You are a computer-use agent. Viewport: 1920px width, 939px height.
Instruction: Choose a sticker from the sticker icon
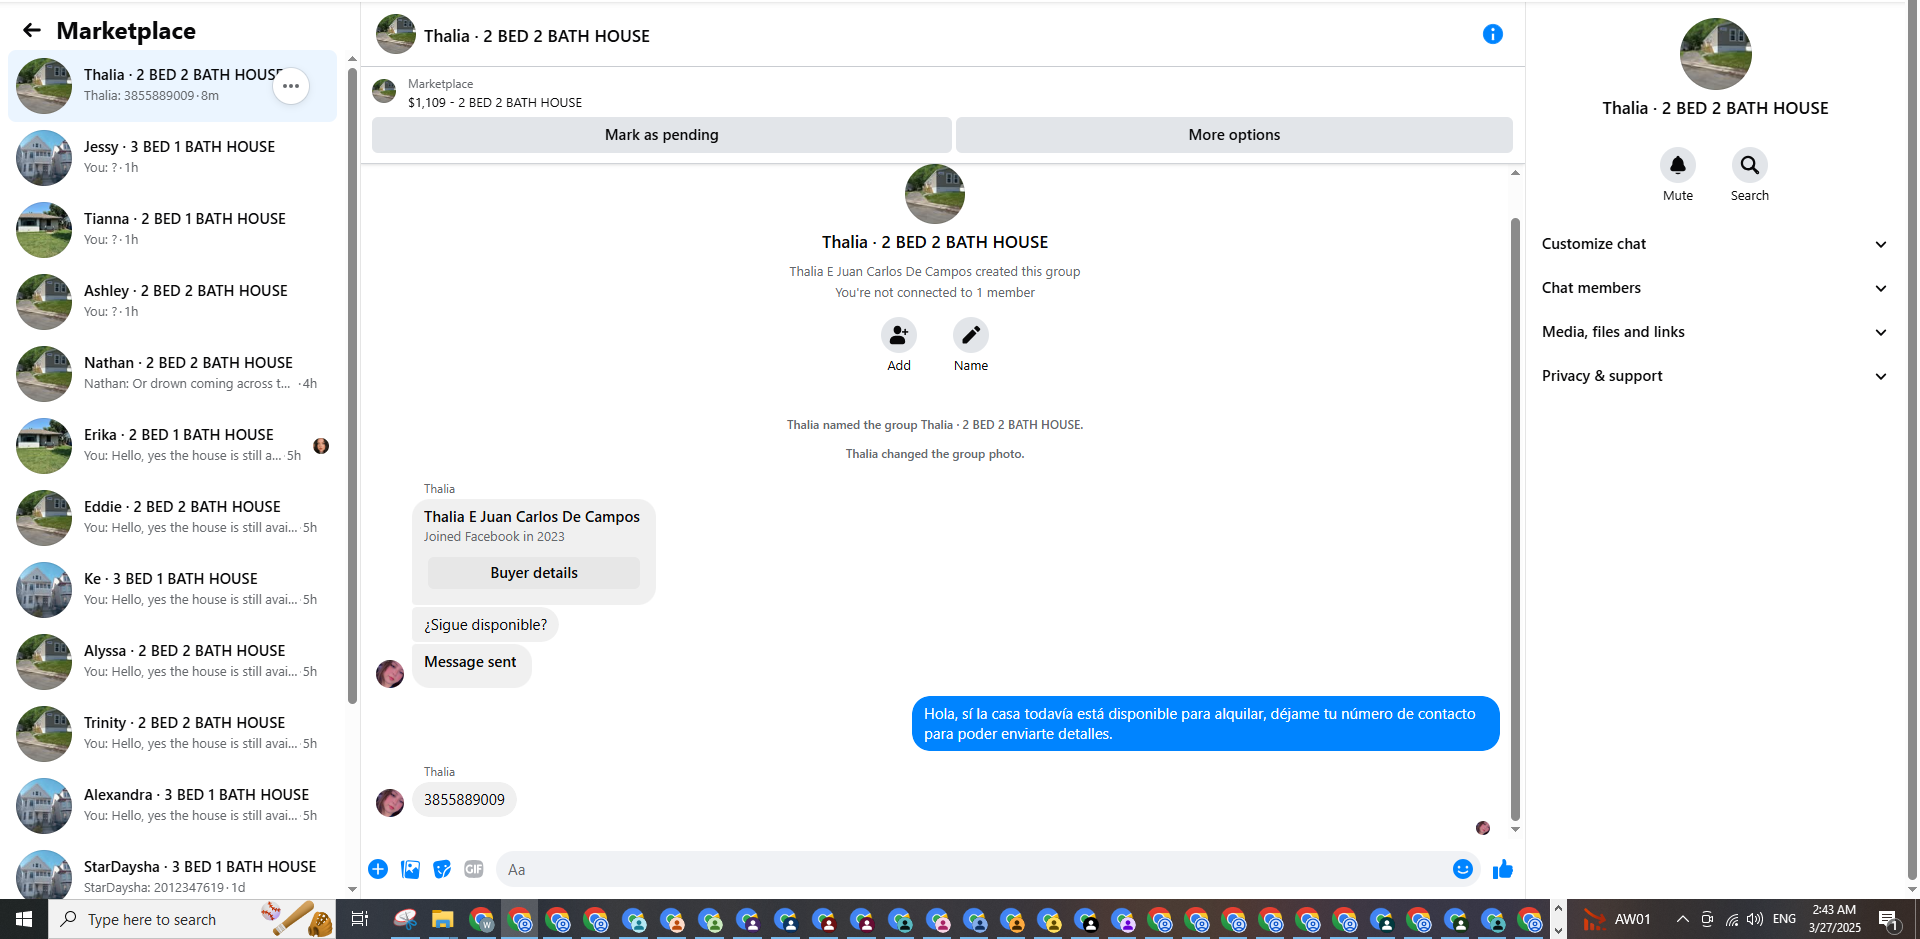coord(442,869)
